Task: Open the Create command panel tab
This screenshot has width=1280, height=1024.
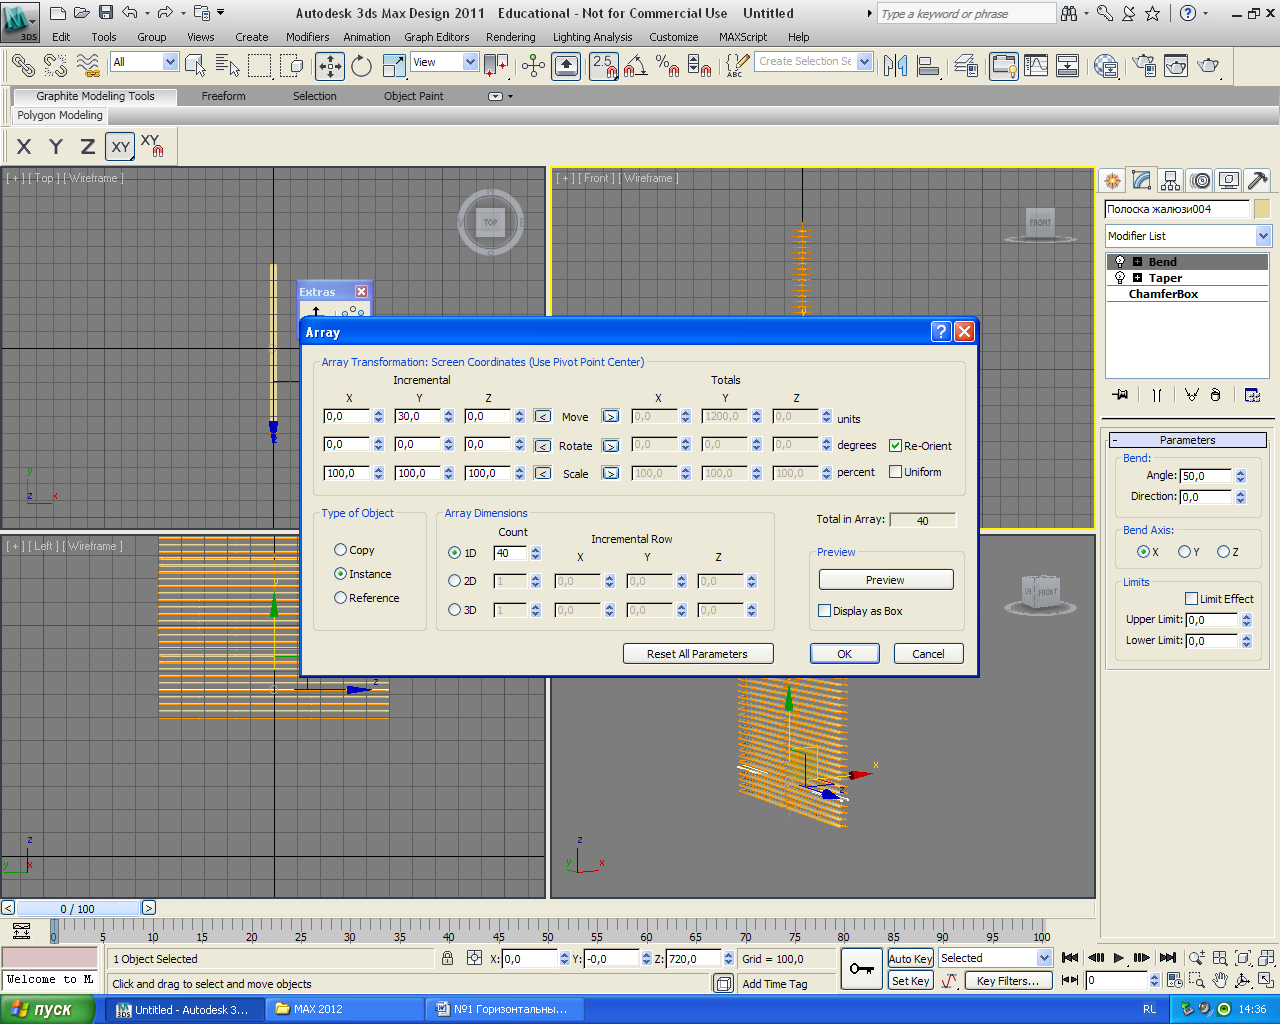Action: tap(1112, 180)
